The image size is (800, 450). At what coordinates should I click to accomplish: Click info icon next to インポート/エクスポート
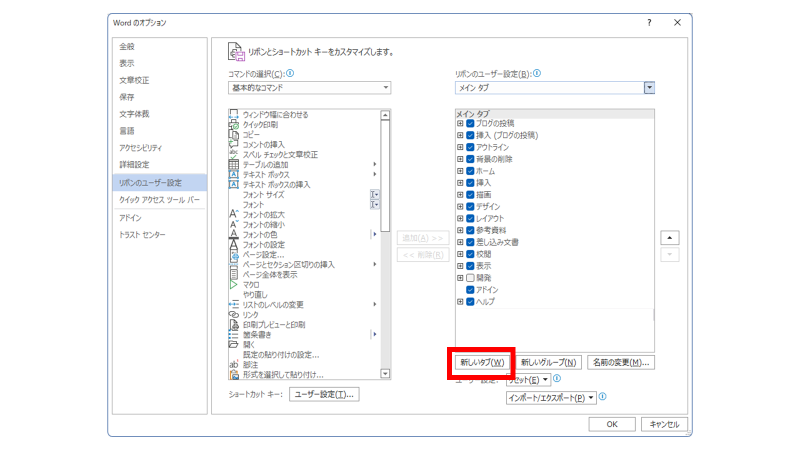point(603,396)
